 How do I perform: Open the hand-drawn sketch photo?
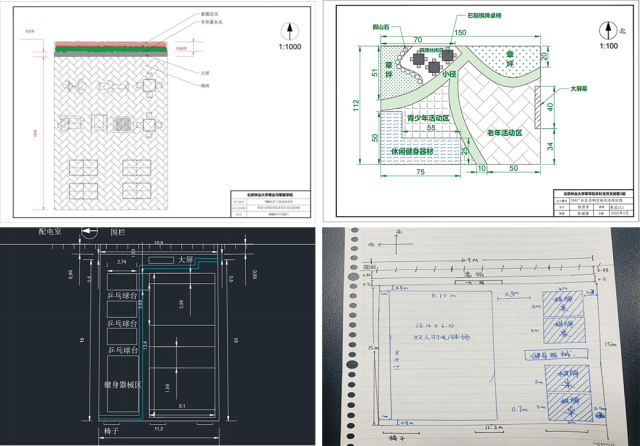point(481,335)
